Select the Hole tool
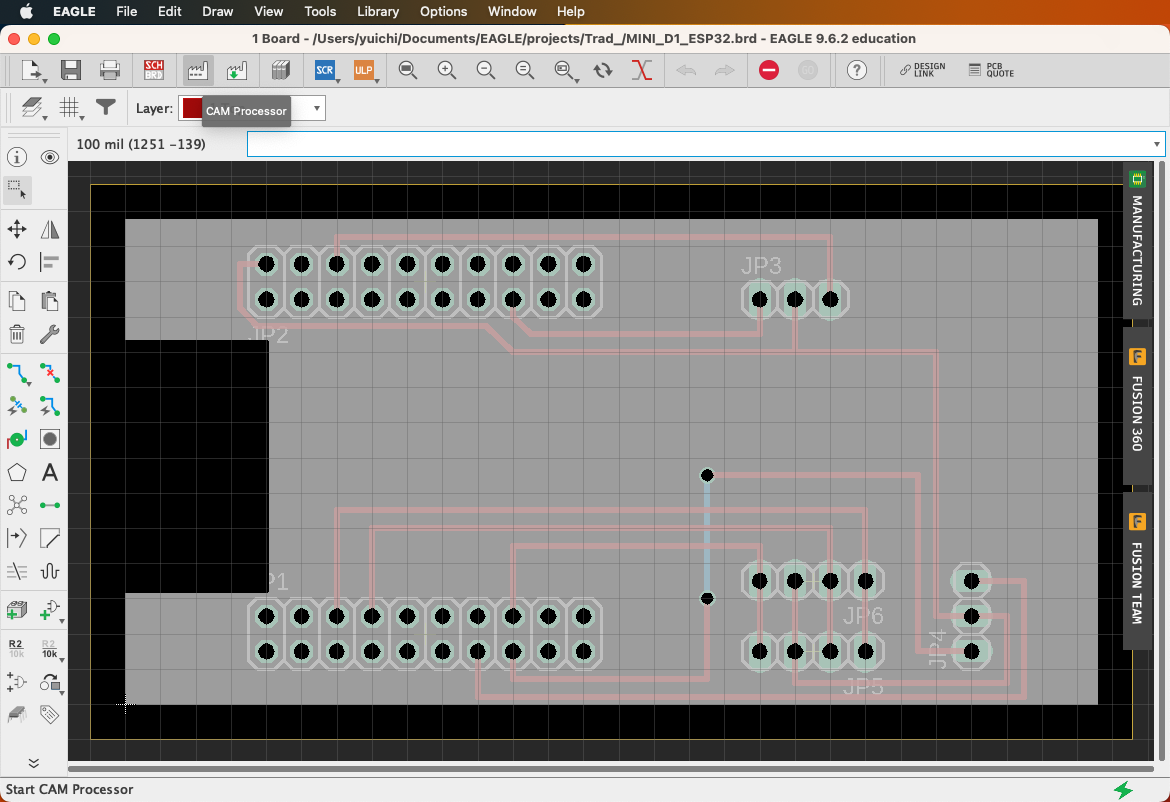Image resolution: width=1170 pixels, height=802 pixels. pyautogui.click(x=50, y=439)
